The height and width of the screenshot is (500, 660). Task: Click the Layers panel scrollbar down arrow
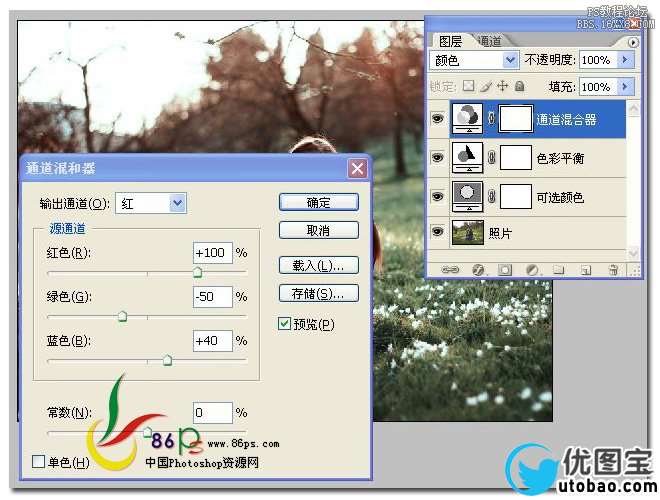click(633, 252)
